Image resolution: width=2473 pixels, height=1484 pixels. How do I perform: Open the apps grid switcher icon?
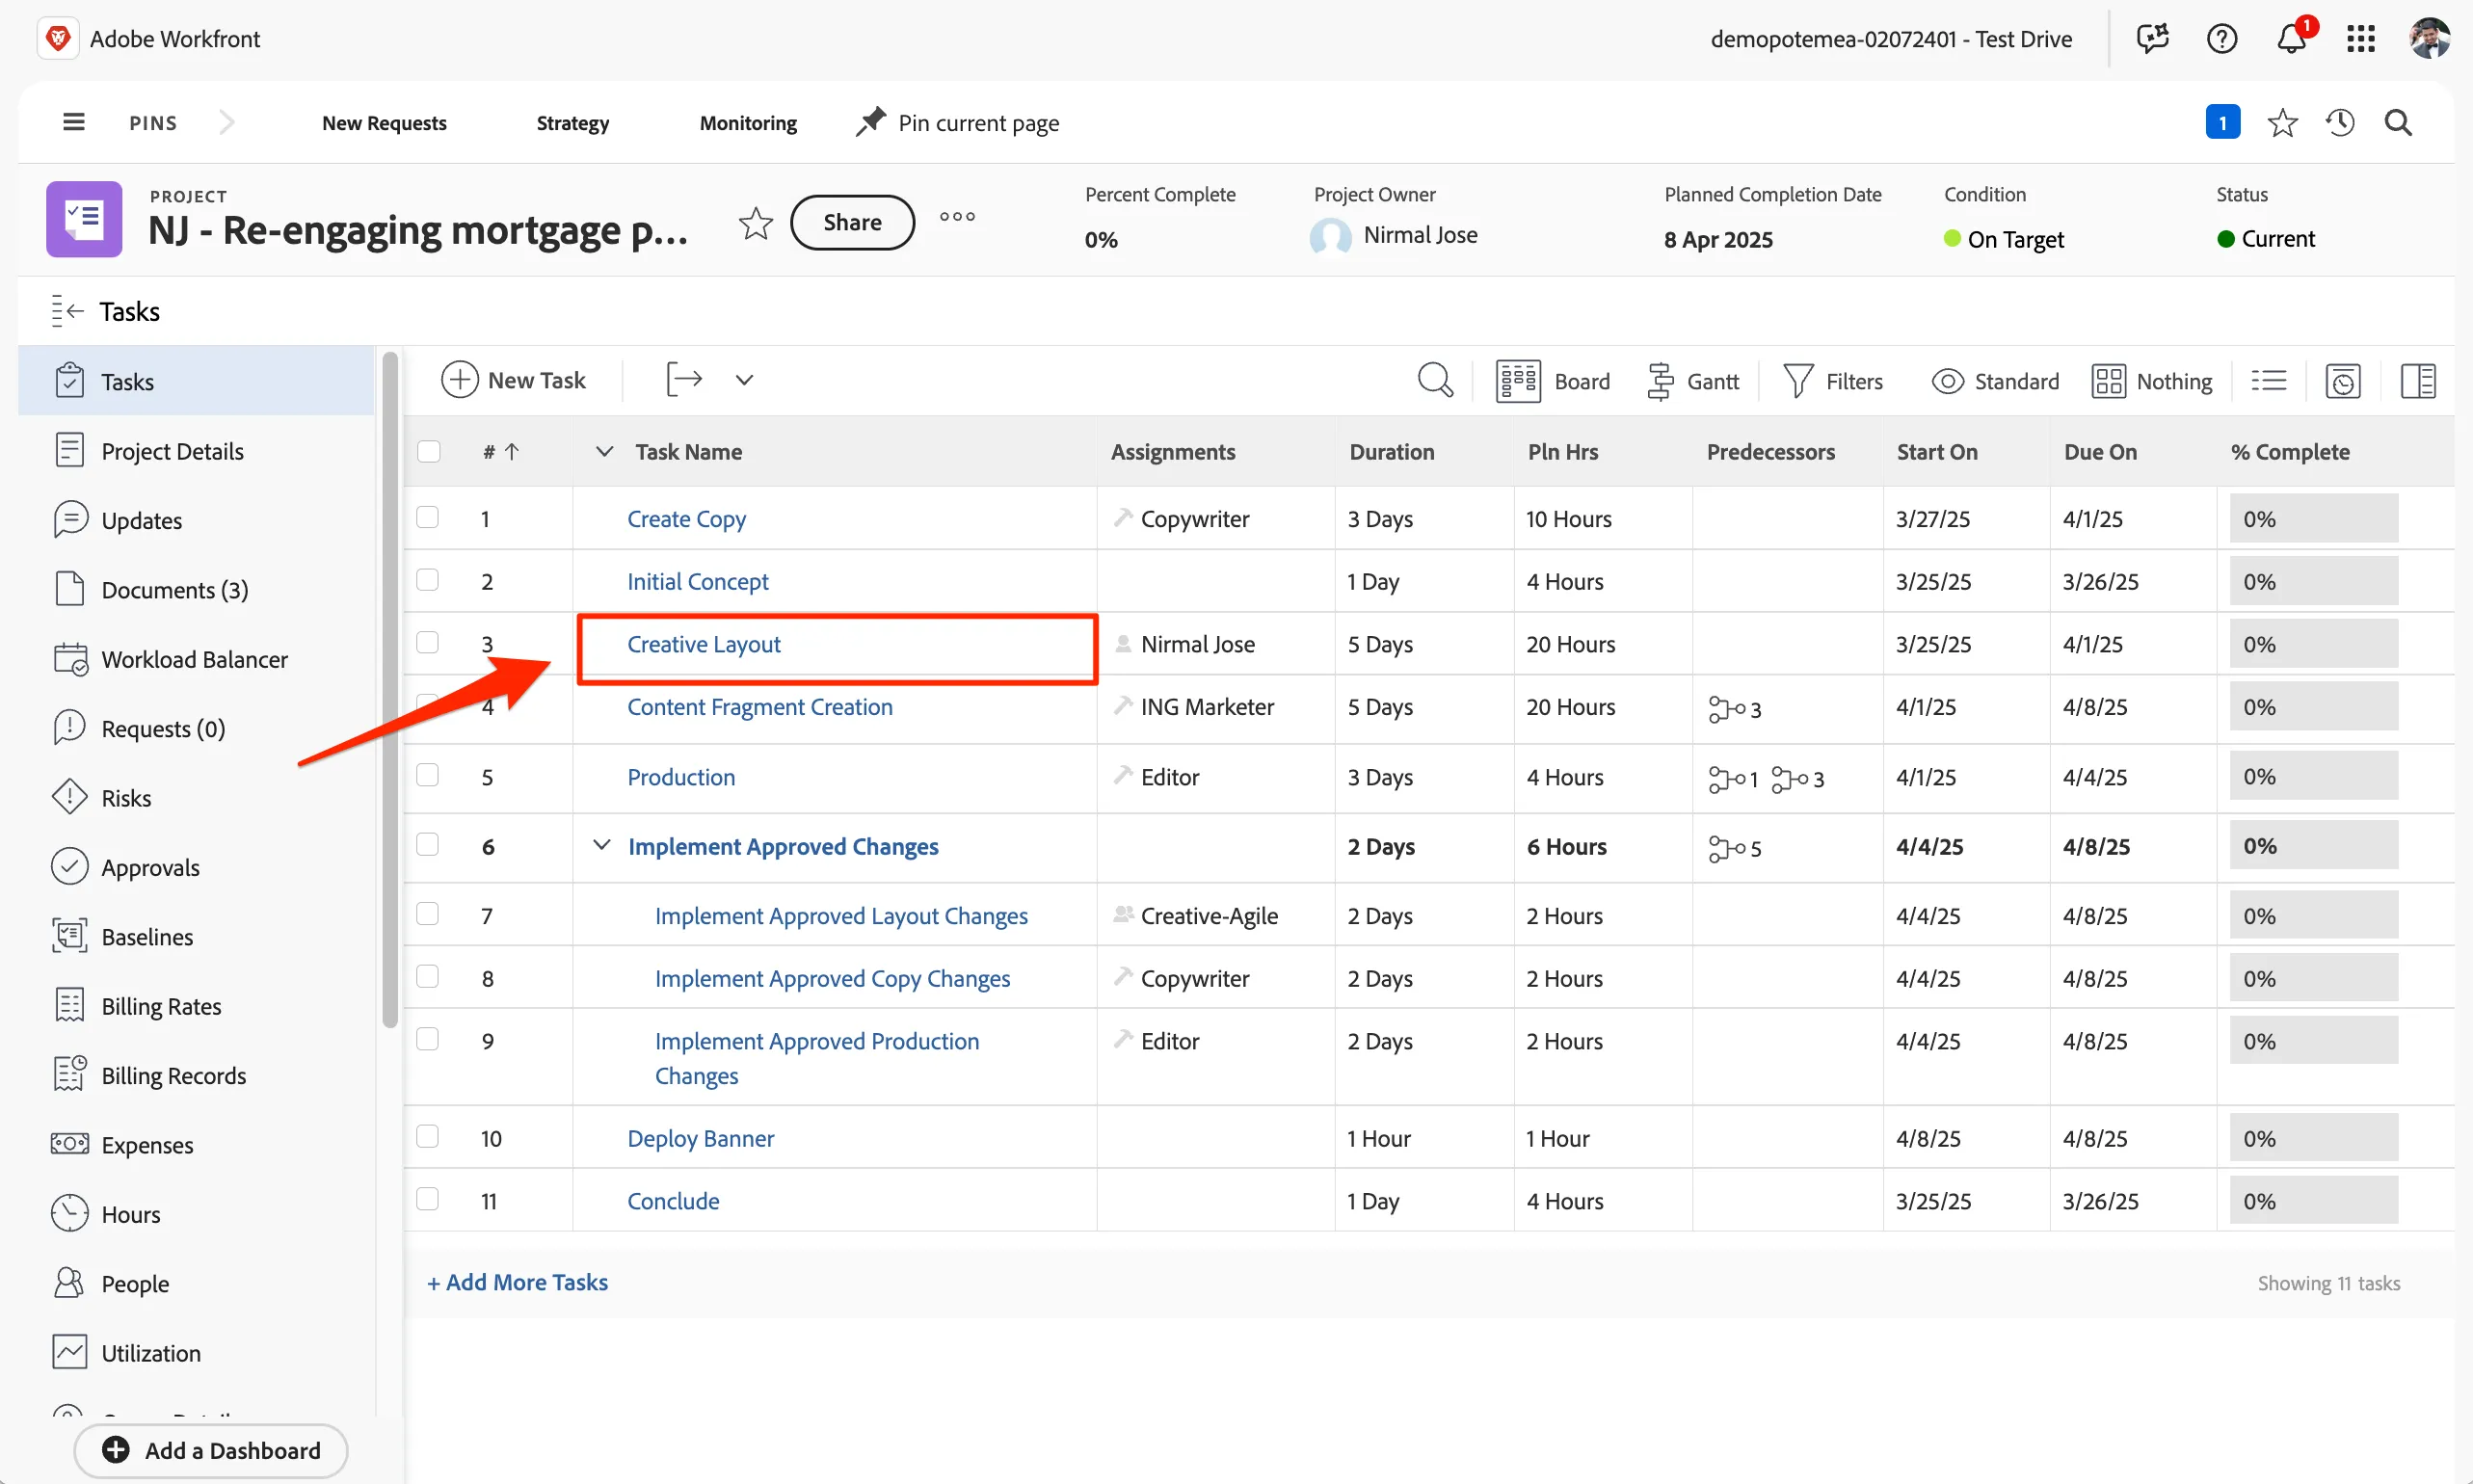coord(2361,39)
